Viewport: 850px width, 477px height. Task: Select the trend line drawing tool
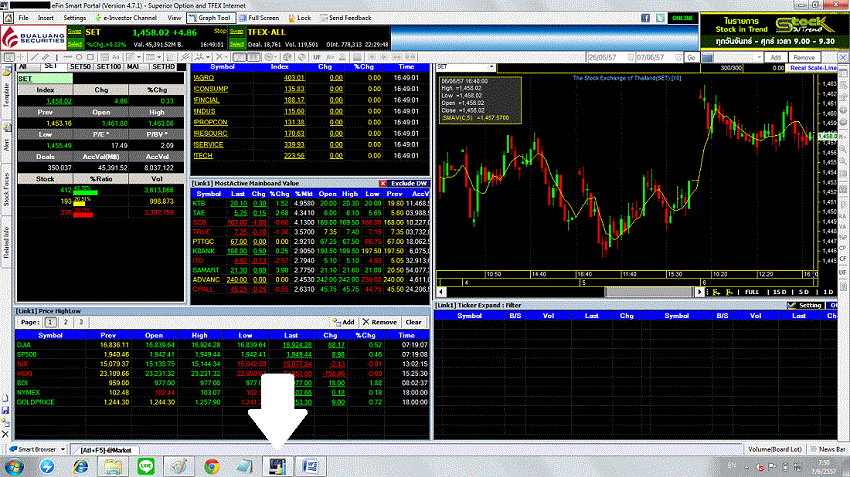tap(34, 57)
